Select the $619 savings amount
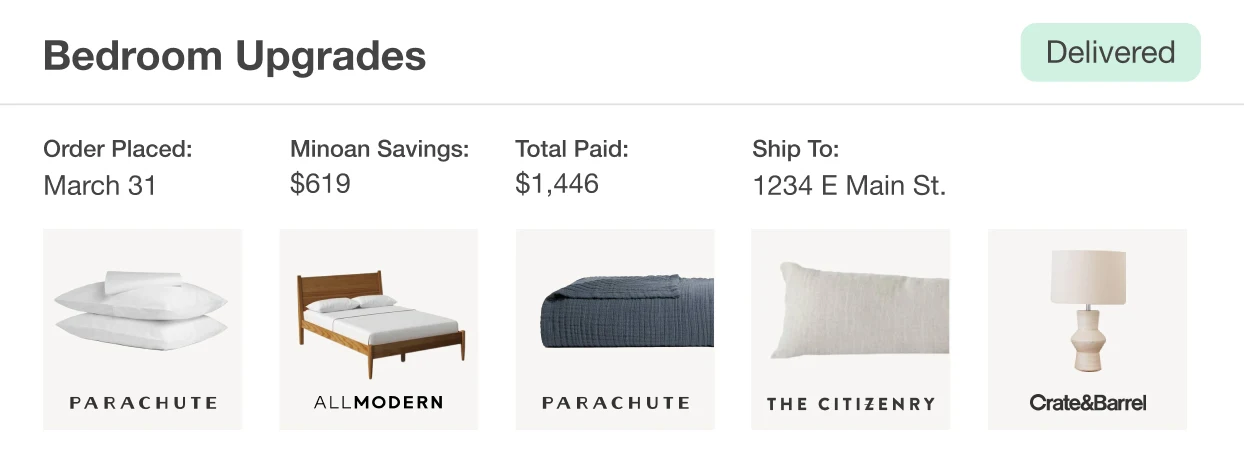This screenshot has width=1244, height=475. [320, 184]
